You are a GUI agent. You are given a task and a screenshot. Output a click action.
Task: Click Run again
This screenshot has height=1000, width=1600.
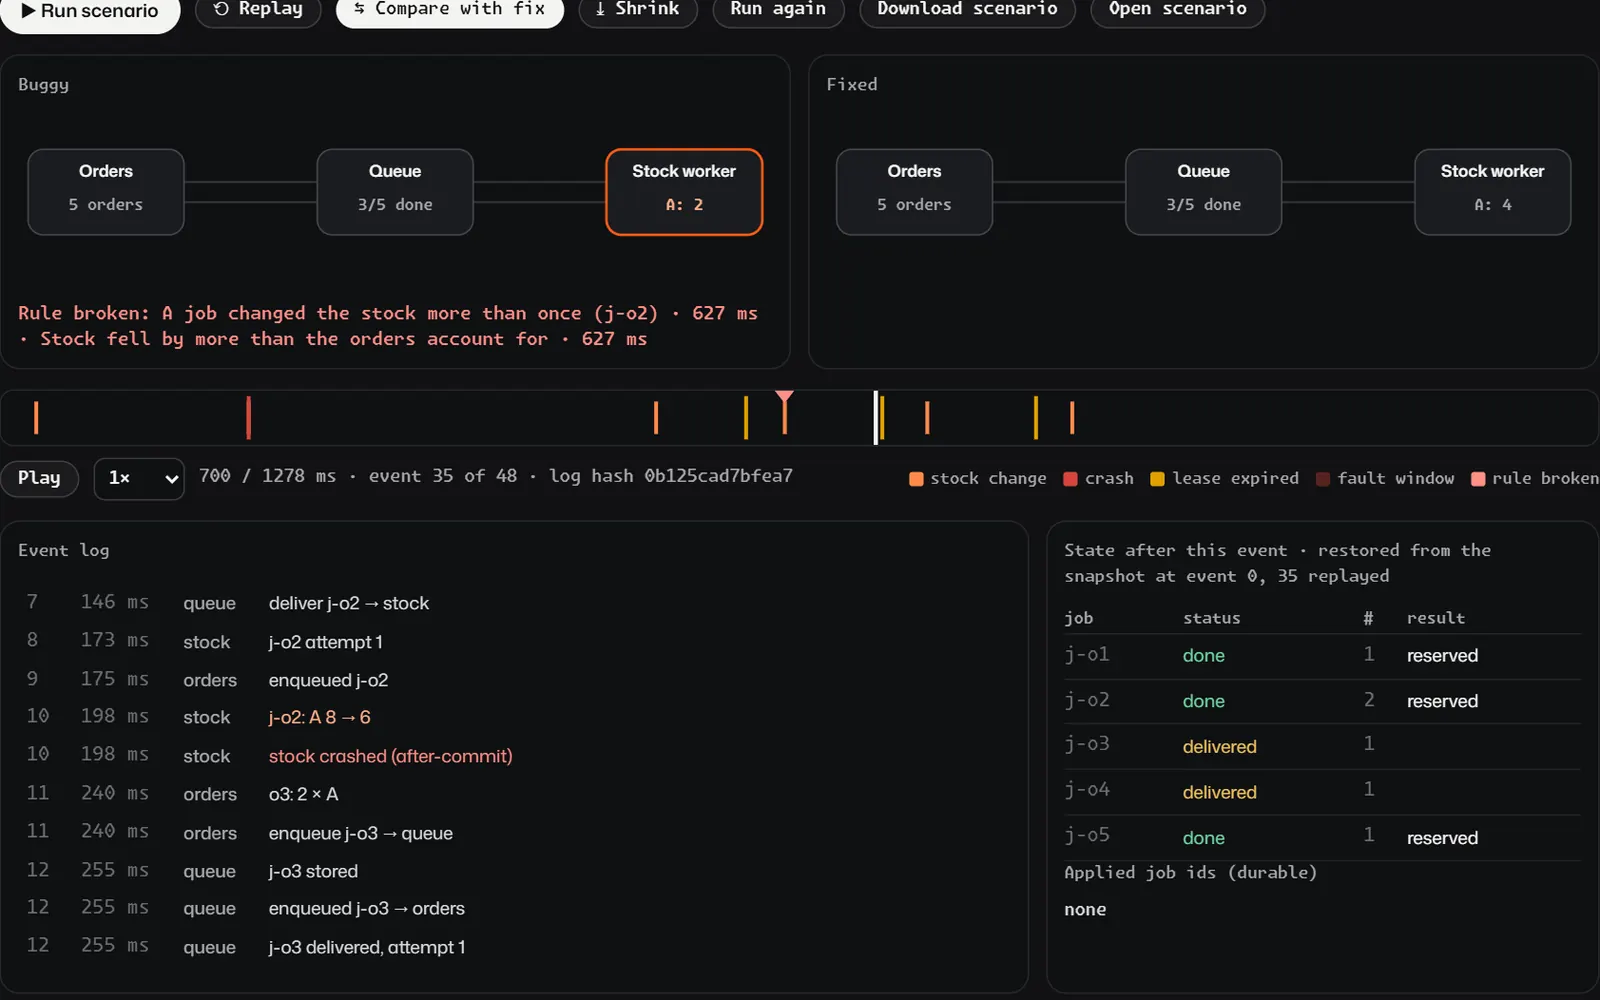click(x=778, y=9)
